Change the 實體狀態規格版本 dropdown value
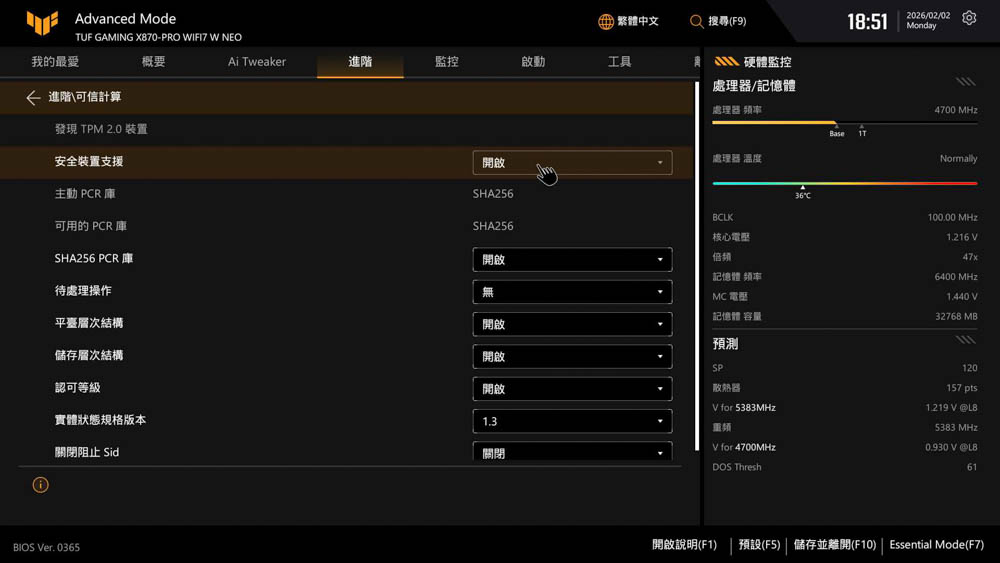Image resolution: width=1000 pixels, height=563 pixels. [572, 421]
